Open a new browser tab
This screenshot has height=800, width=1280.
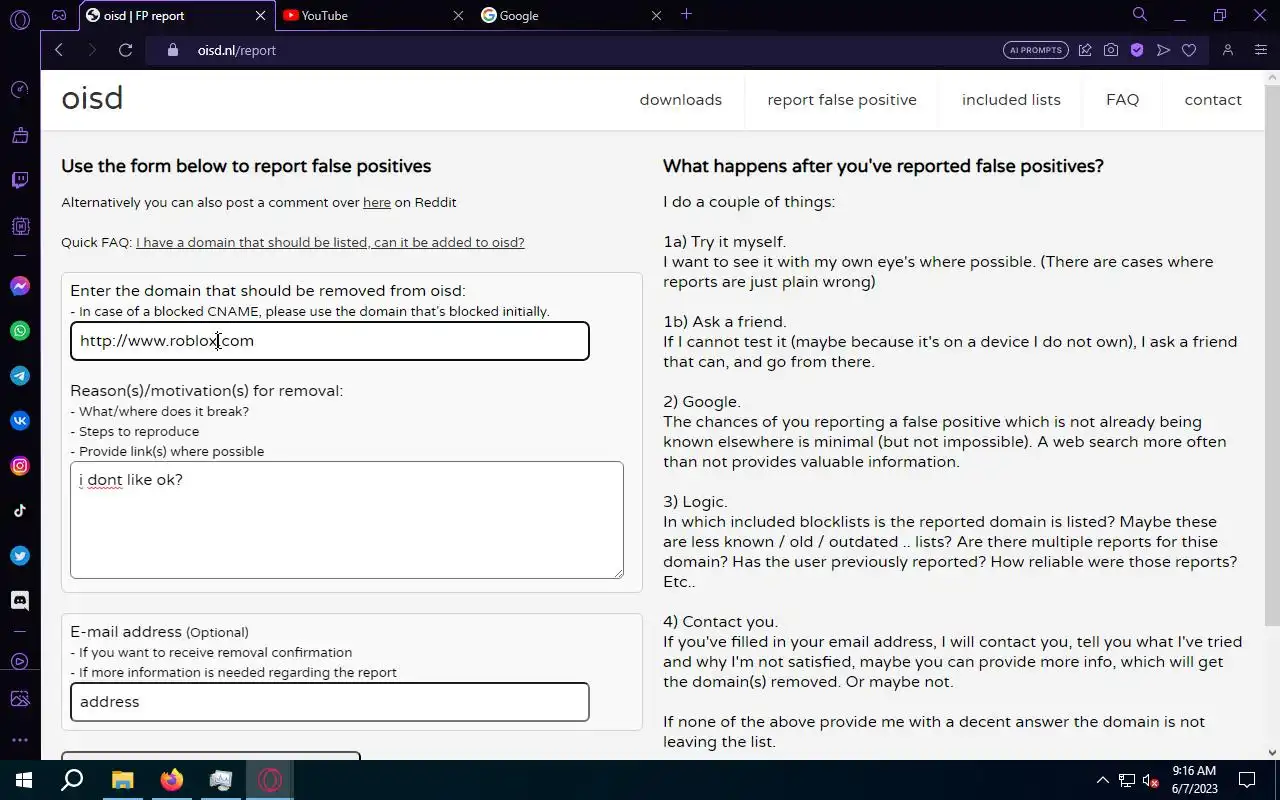(x=686, y=14)
